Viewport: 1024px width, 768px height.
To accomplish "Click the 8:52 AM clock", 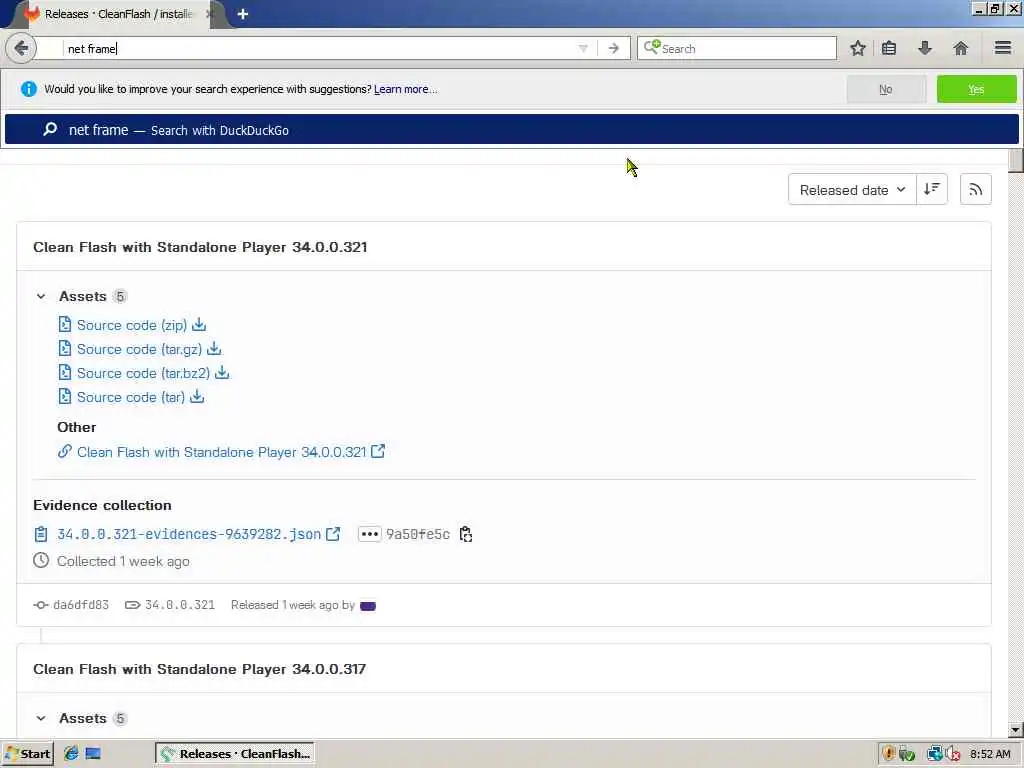I will click(x=990, y=754).
